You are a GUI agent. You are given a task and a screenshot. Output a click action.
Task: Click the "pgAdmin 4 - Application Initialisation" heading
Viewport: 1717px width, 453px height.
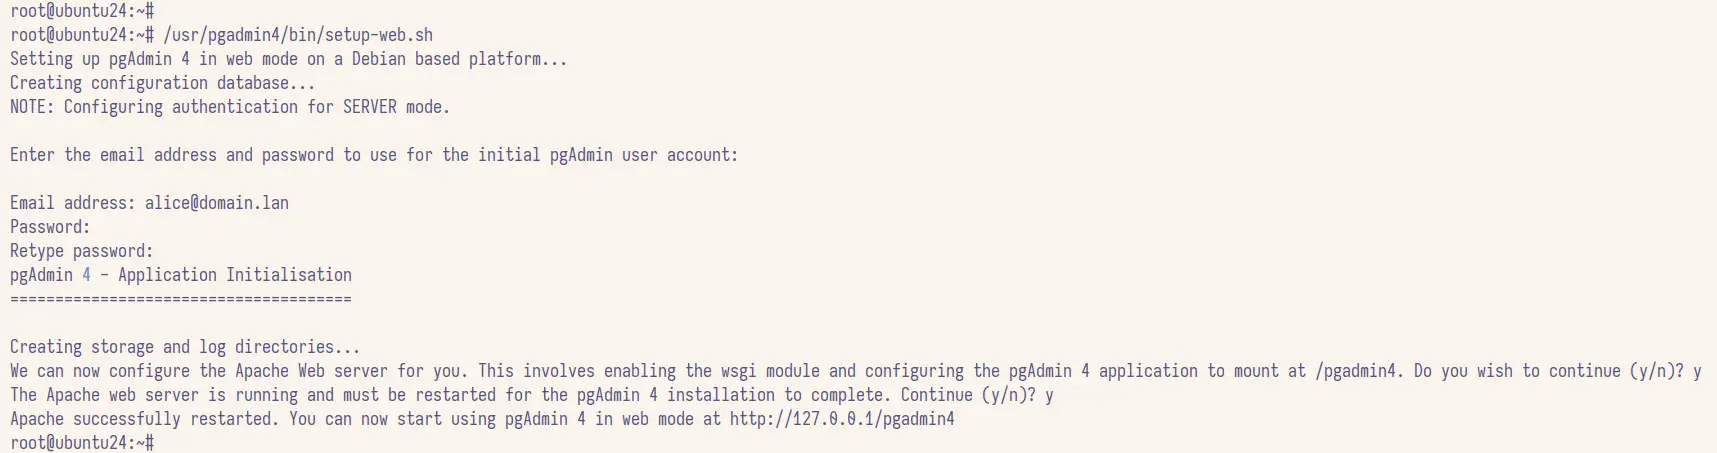pyautogui.click(x=181, y=275)
